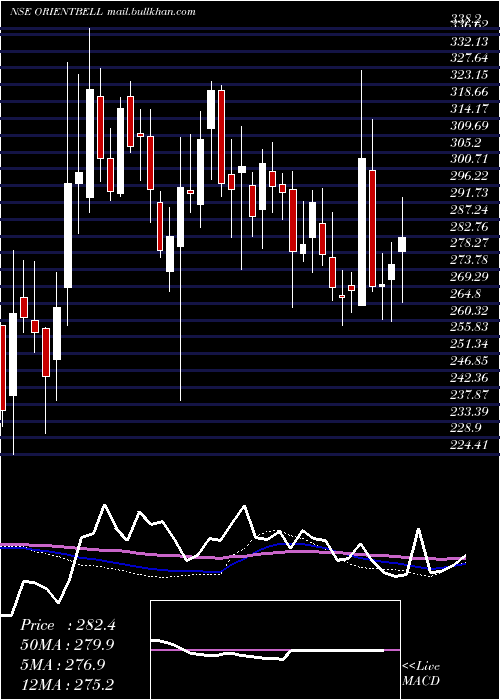This screenshot has height=700, width=500.
Task: Select the 269.29 price axis label
Action: pyautogui.click(x=468, y=277)
